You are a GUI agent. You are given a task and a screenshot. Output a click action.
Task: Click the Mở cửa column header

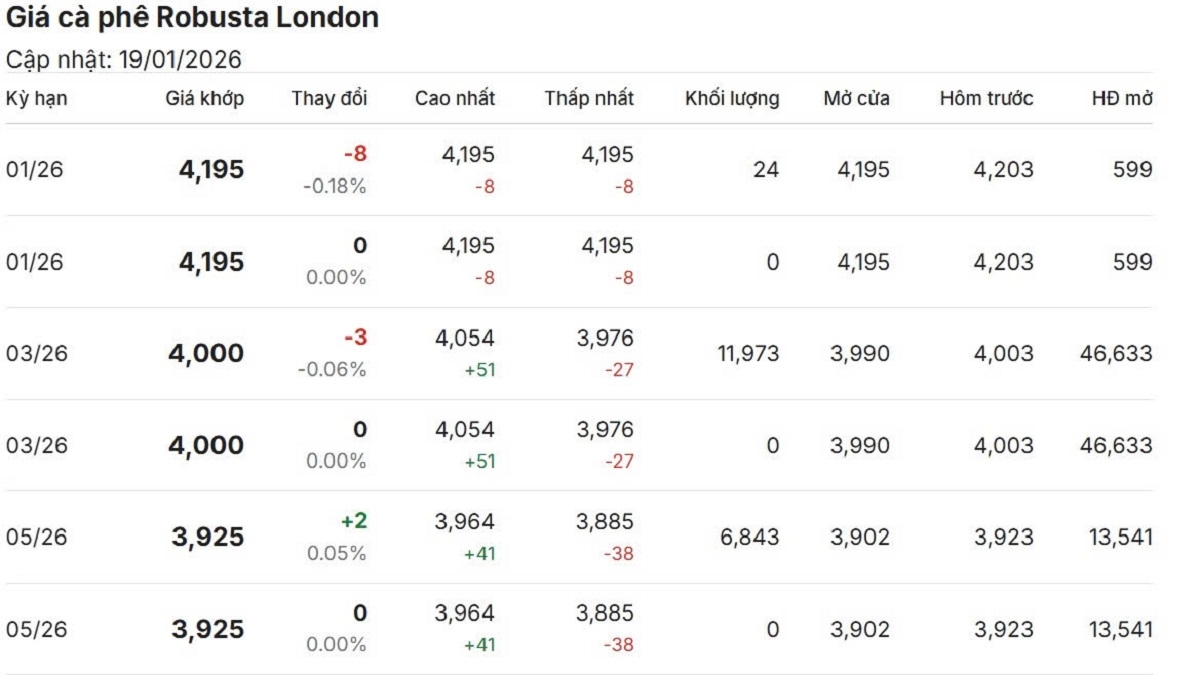click(x=856, y=98)
